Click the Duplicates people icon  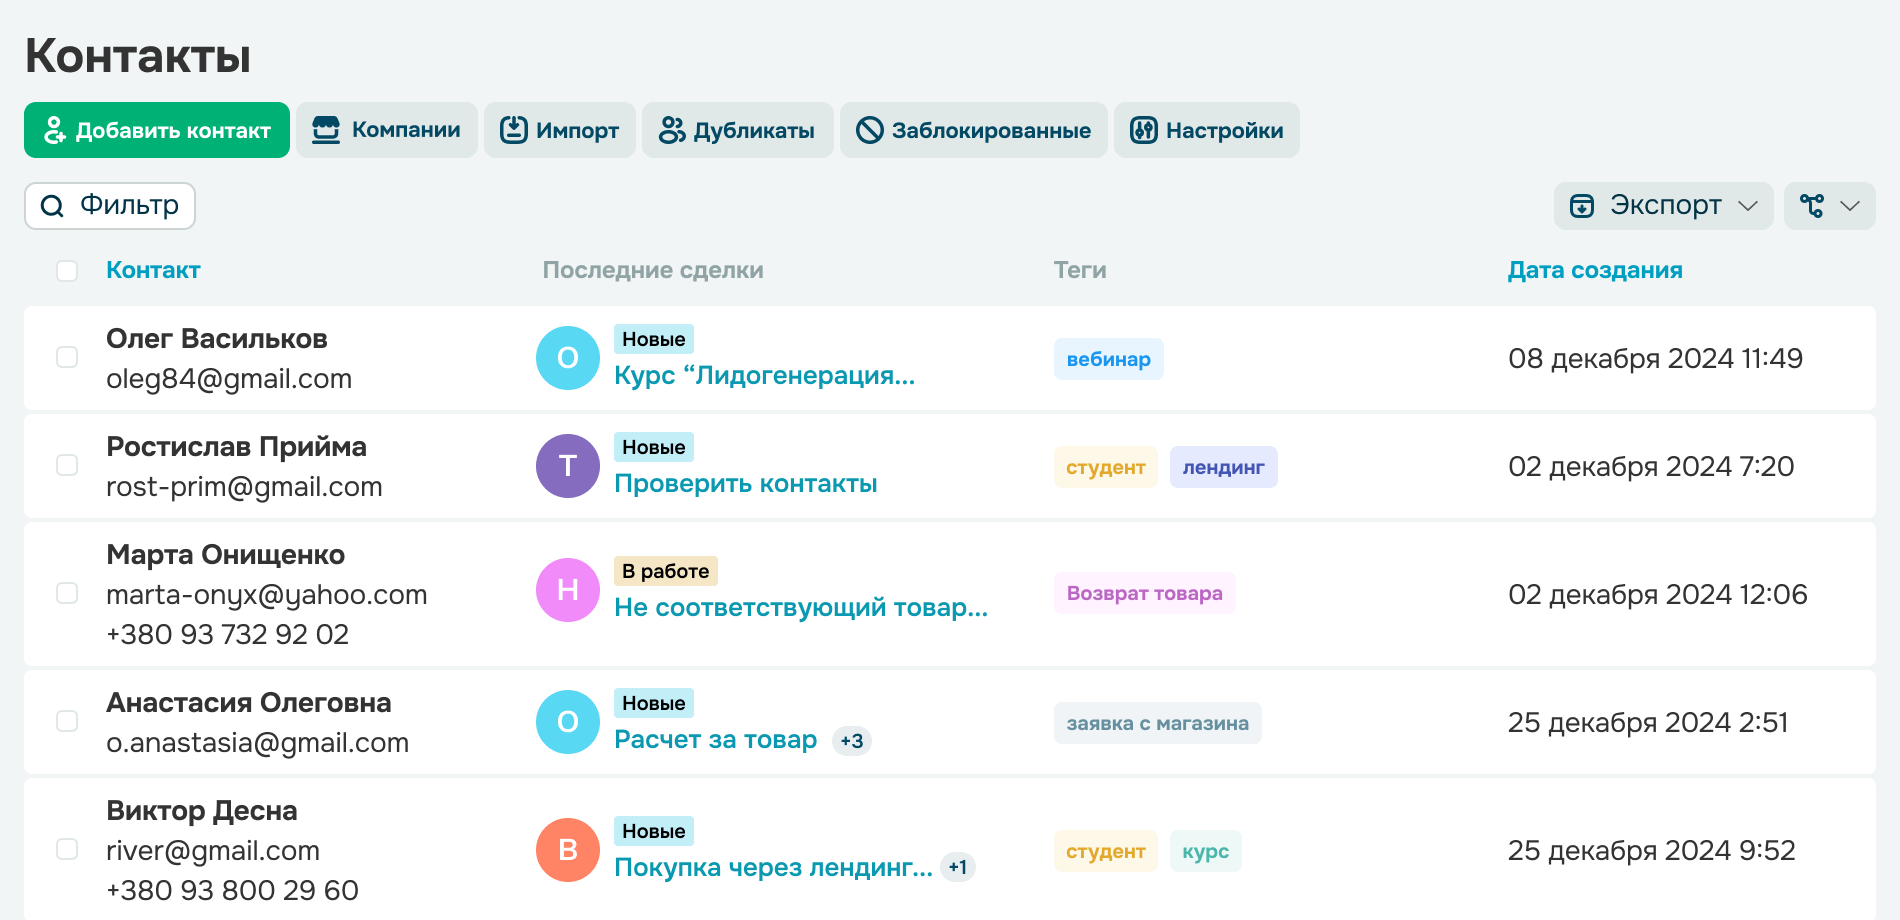tap(672, 130)
